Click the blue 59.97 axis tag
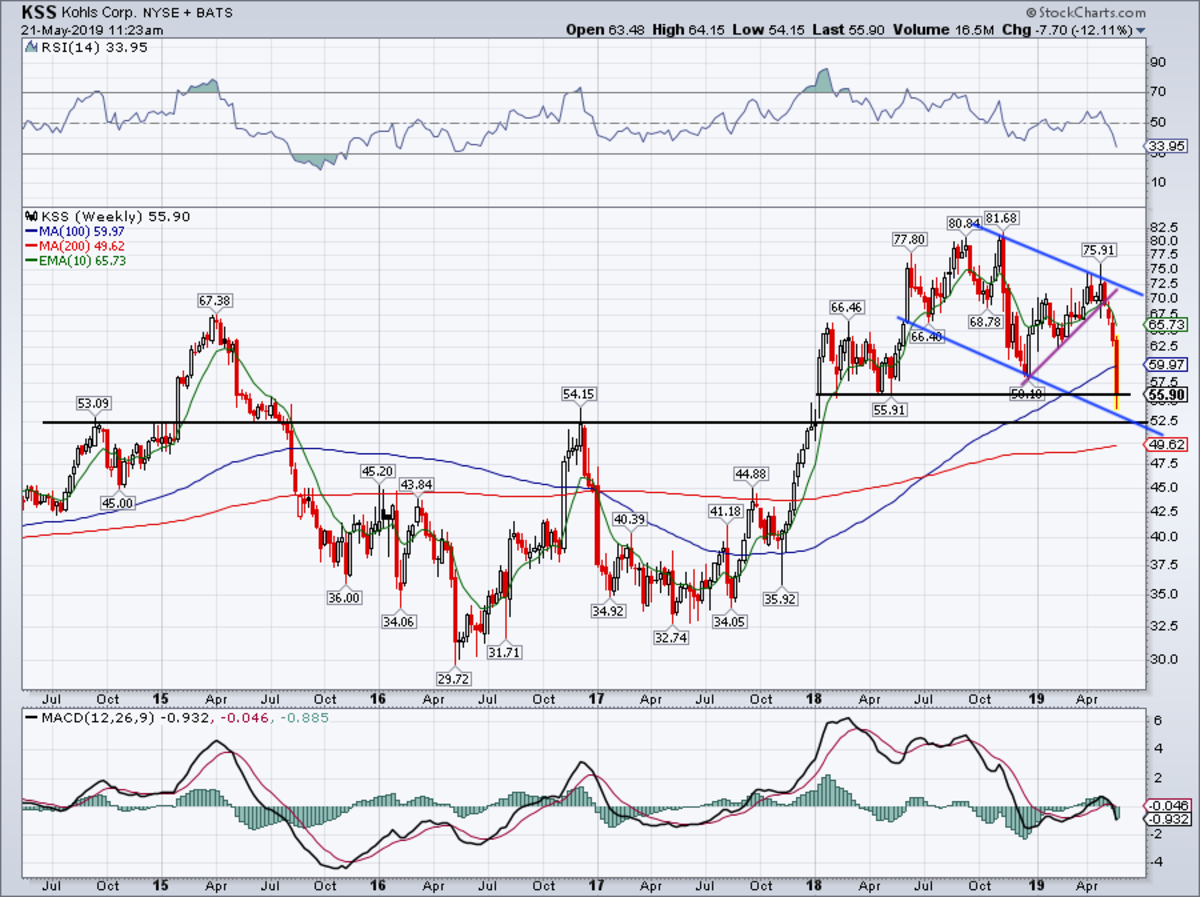 tap(1167, 364)
